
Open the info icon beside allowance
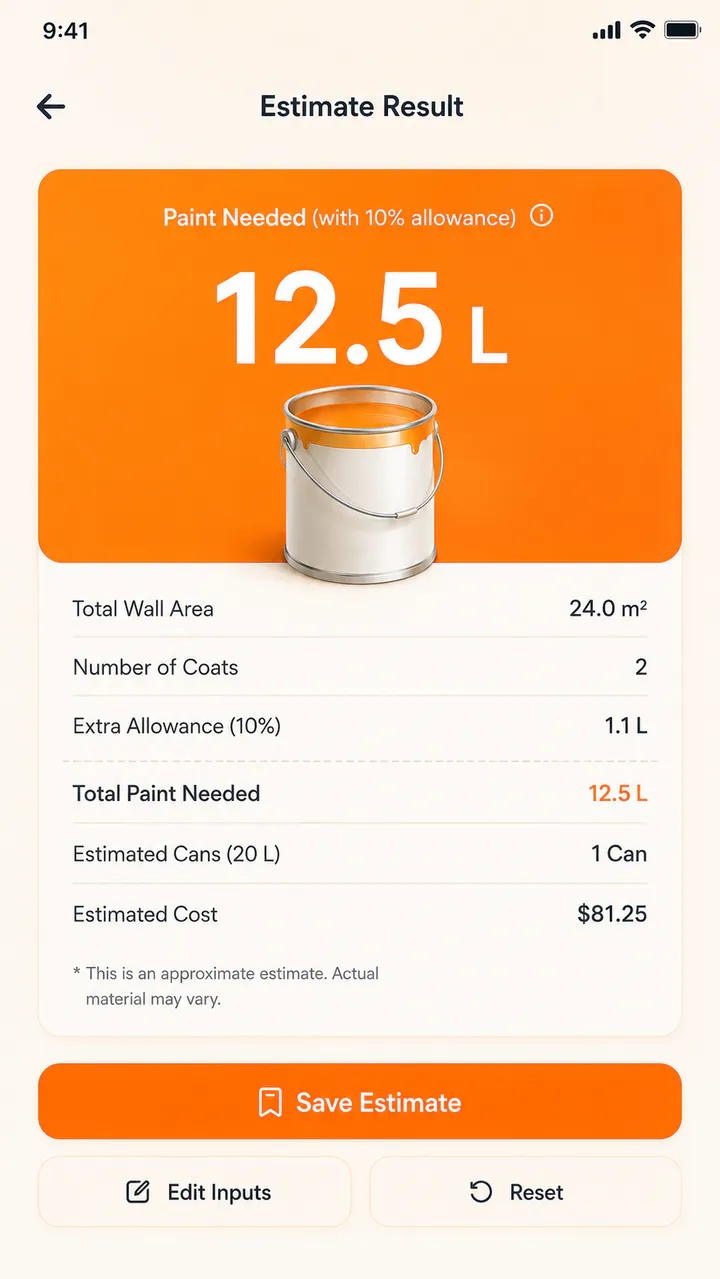pyautogui.click(x=541, y=216)
